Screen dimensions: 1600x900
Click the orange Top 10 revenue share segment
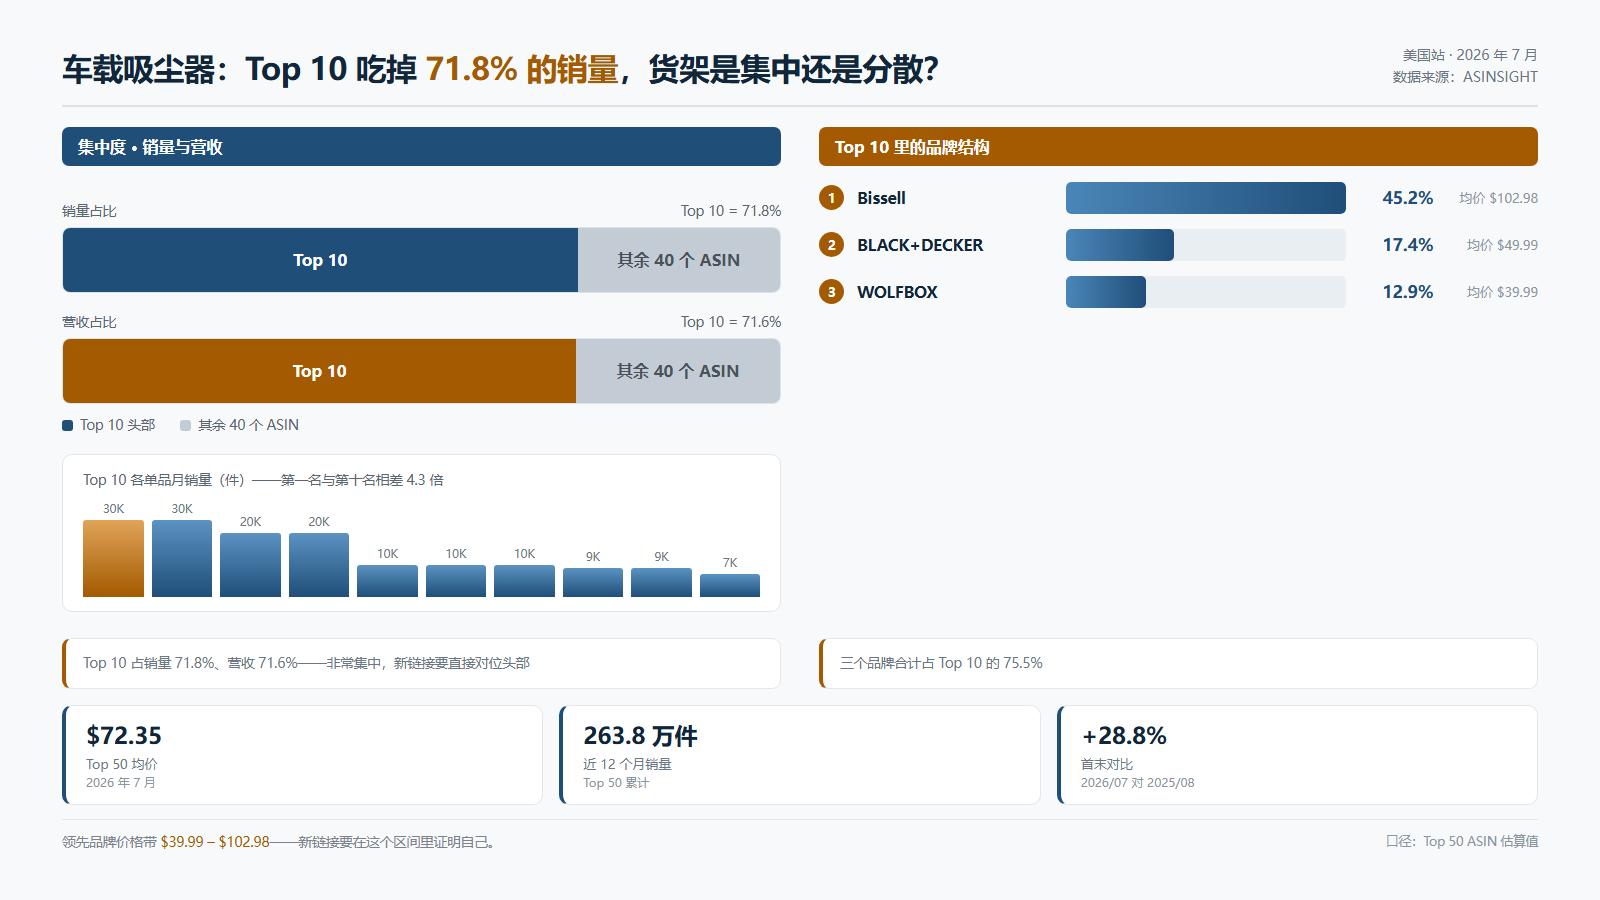pos(319,371)
